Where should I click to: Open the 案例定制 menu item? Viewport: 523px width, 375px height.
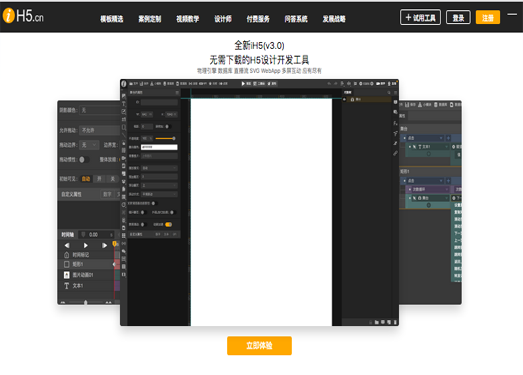(x=150, y=19)
